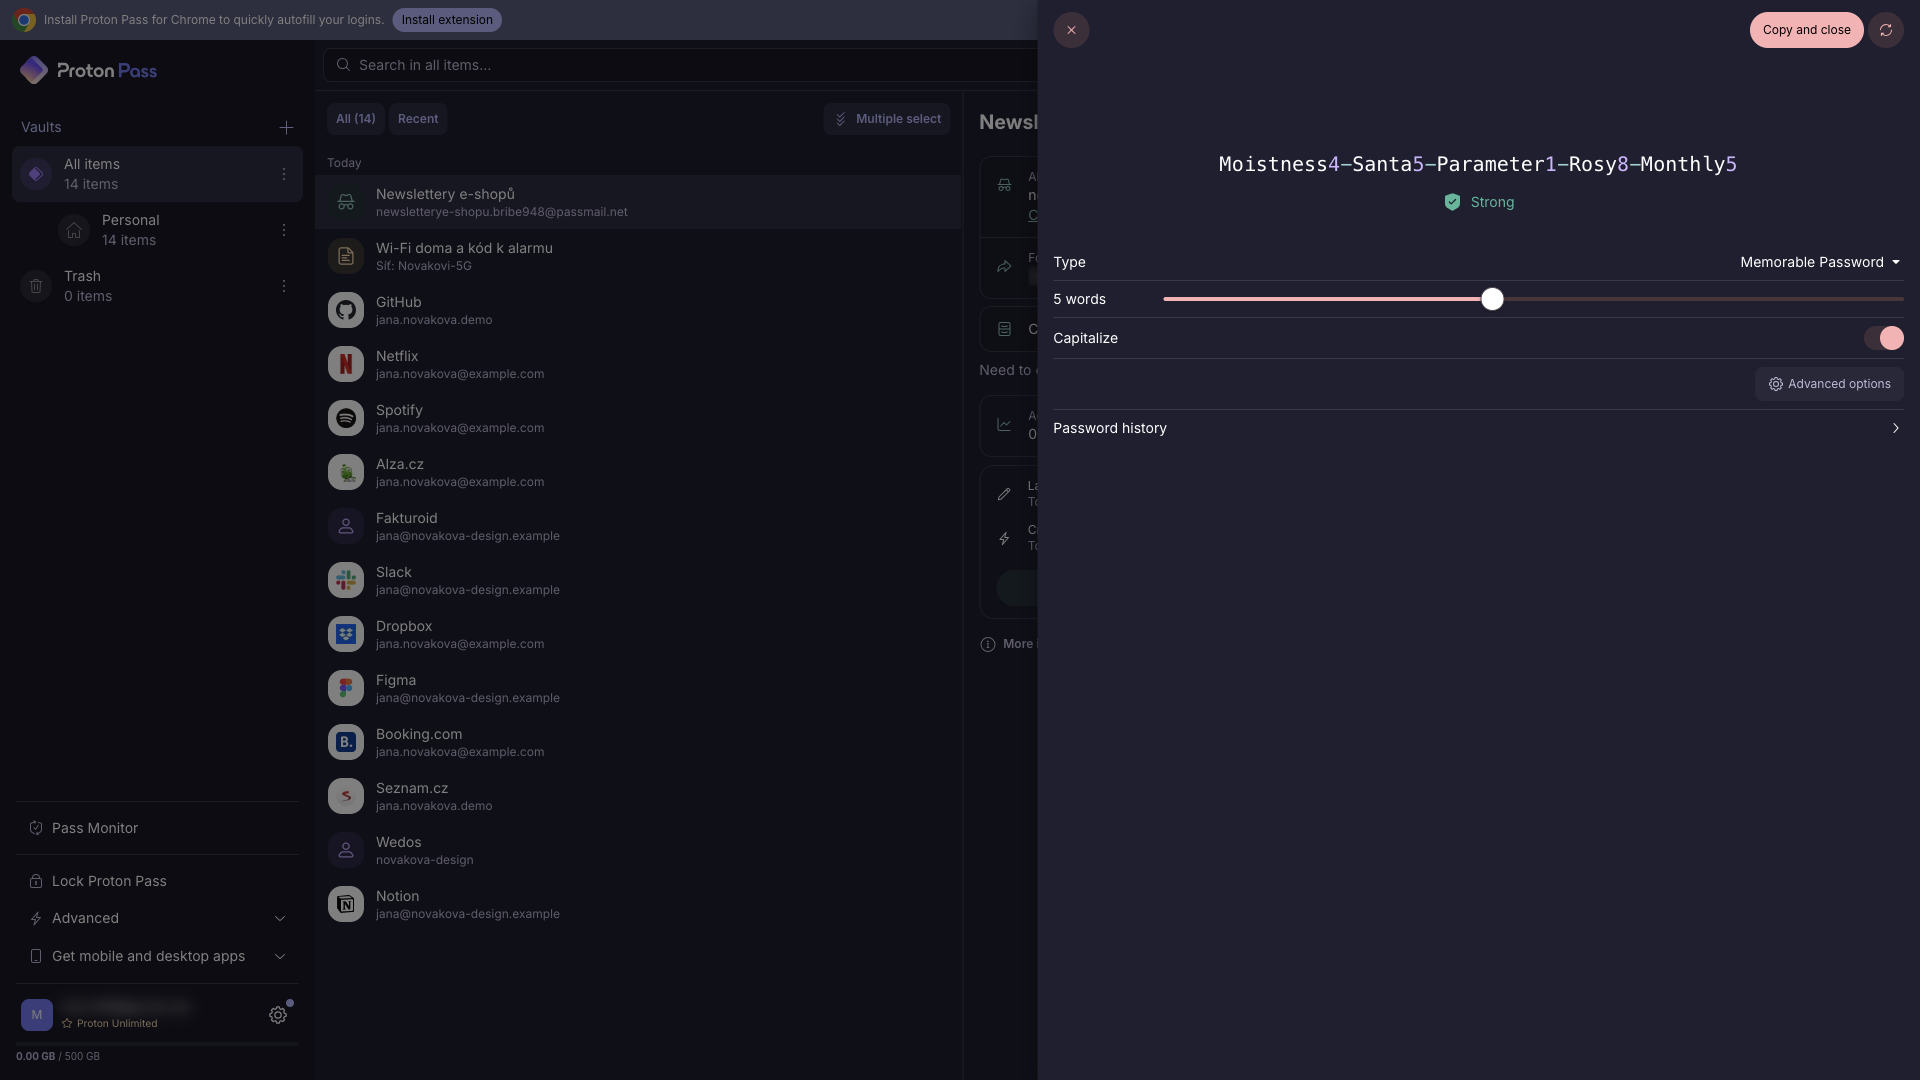The height and width of the screenshot is (1080, 1920).
Task: Click the word count slider handle
Action: coord(1492,299)
